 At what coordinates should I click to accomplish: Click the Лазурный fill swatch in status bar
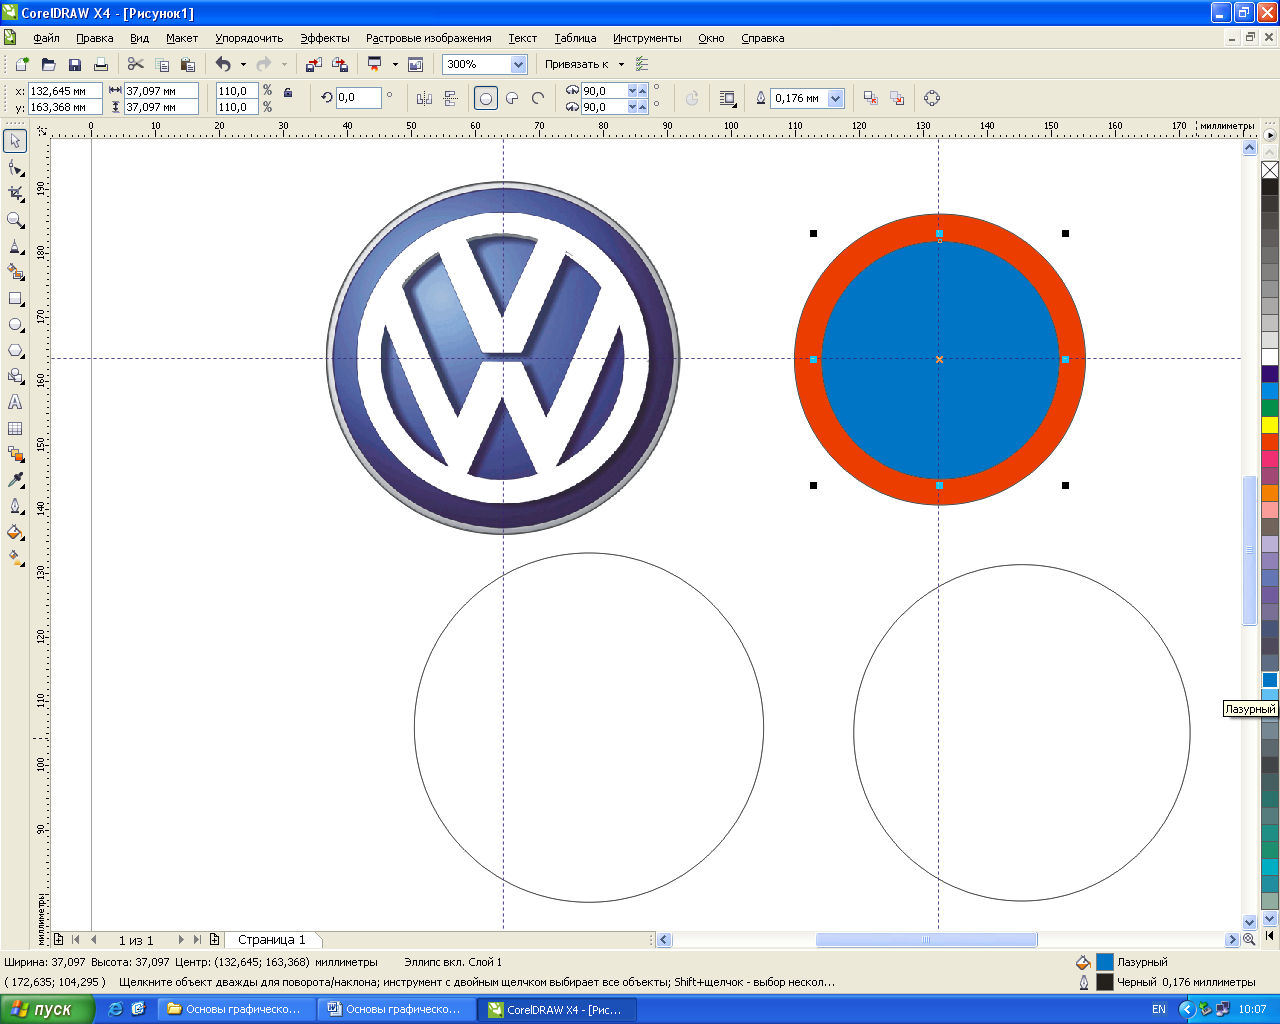pos(1105,962)
